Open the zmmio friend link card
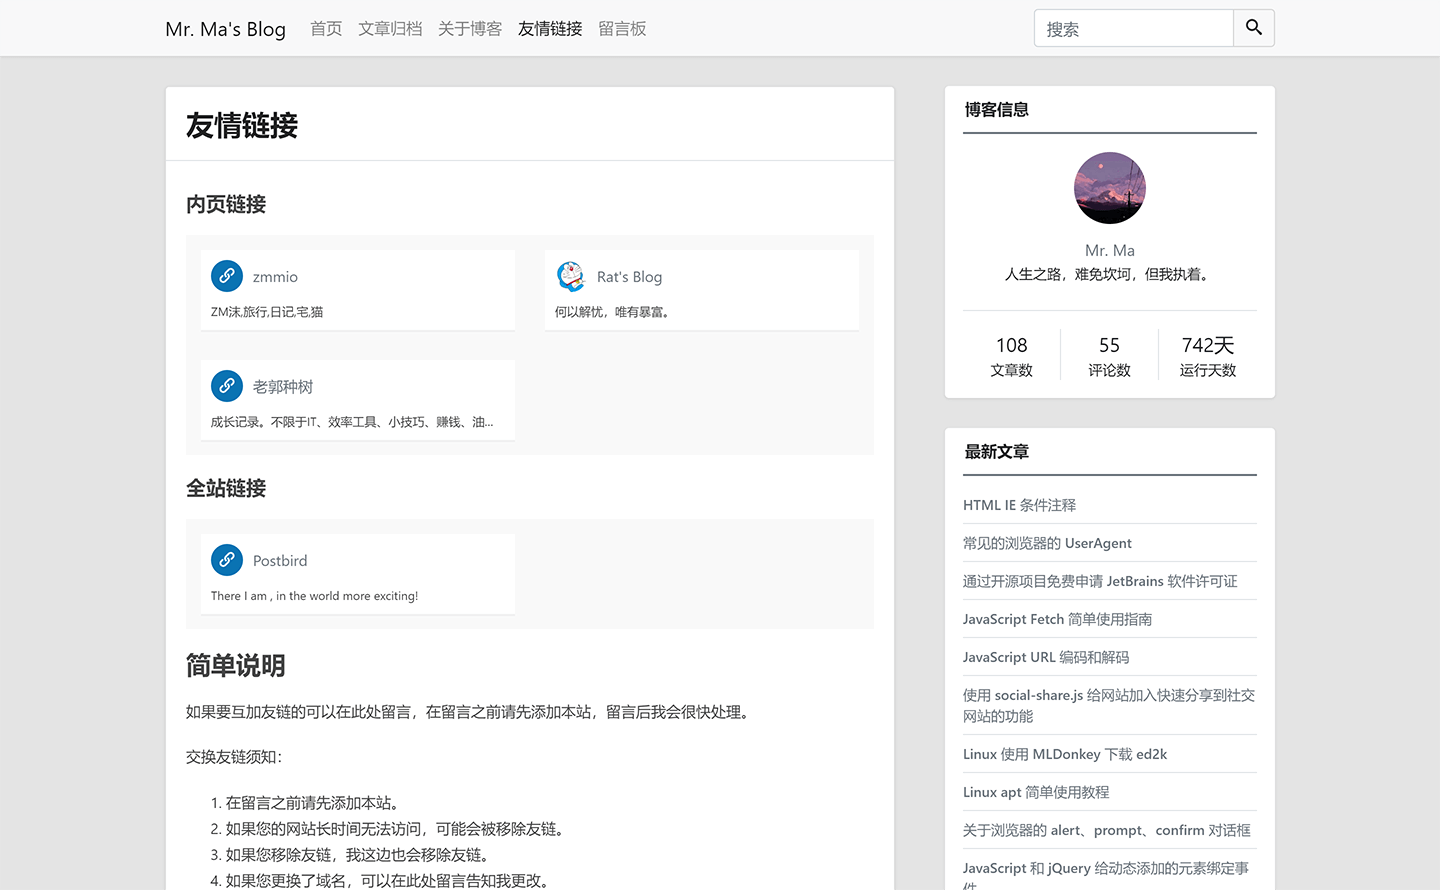This screenshot has width=1440, height=890. point(358,290)
